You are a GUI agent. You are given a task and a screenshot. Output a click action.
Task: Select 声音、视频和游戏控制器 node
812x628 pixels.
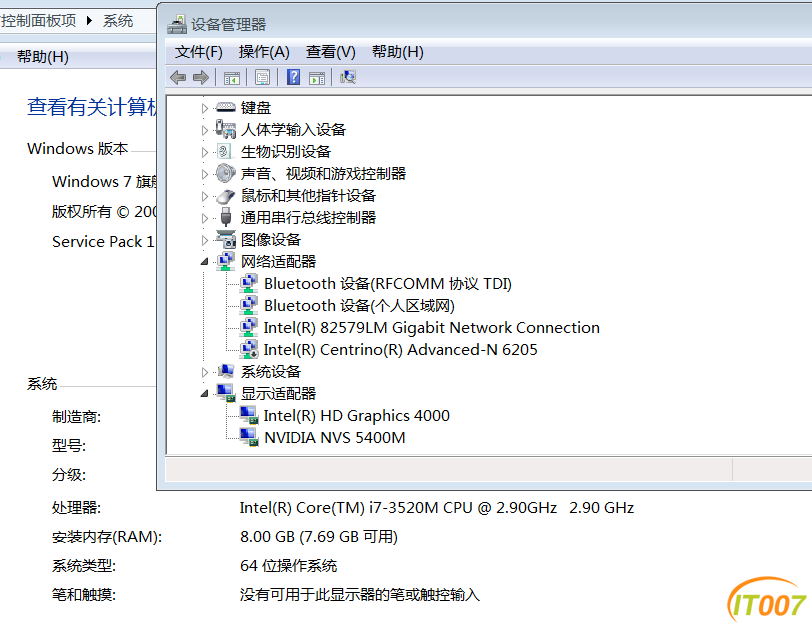click(323, 173)
